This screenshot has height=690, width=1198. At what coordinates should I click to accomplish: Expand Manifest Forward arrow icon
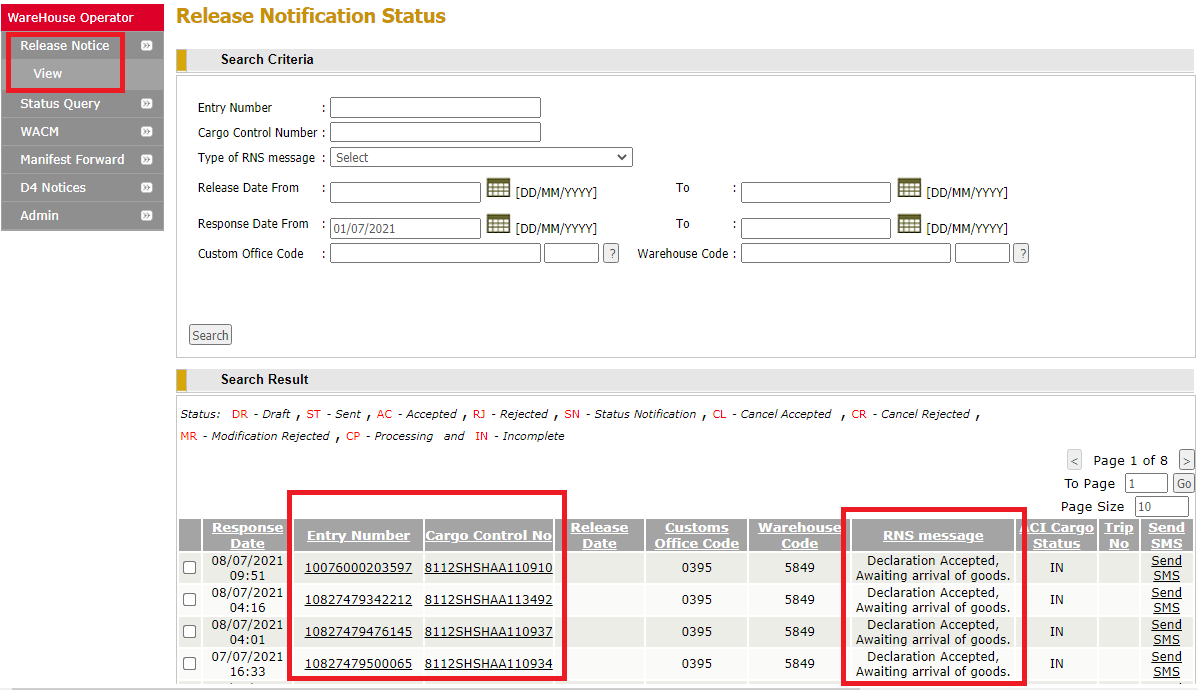147,160
